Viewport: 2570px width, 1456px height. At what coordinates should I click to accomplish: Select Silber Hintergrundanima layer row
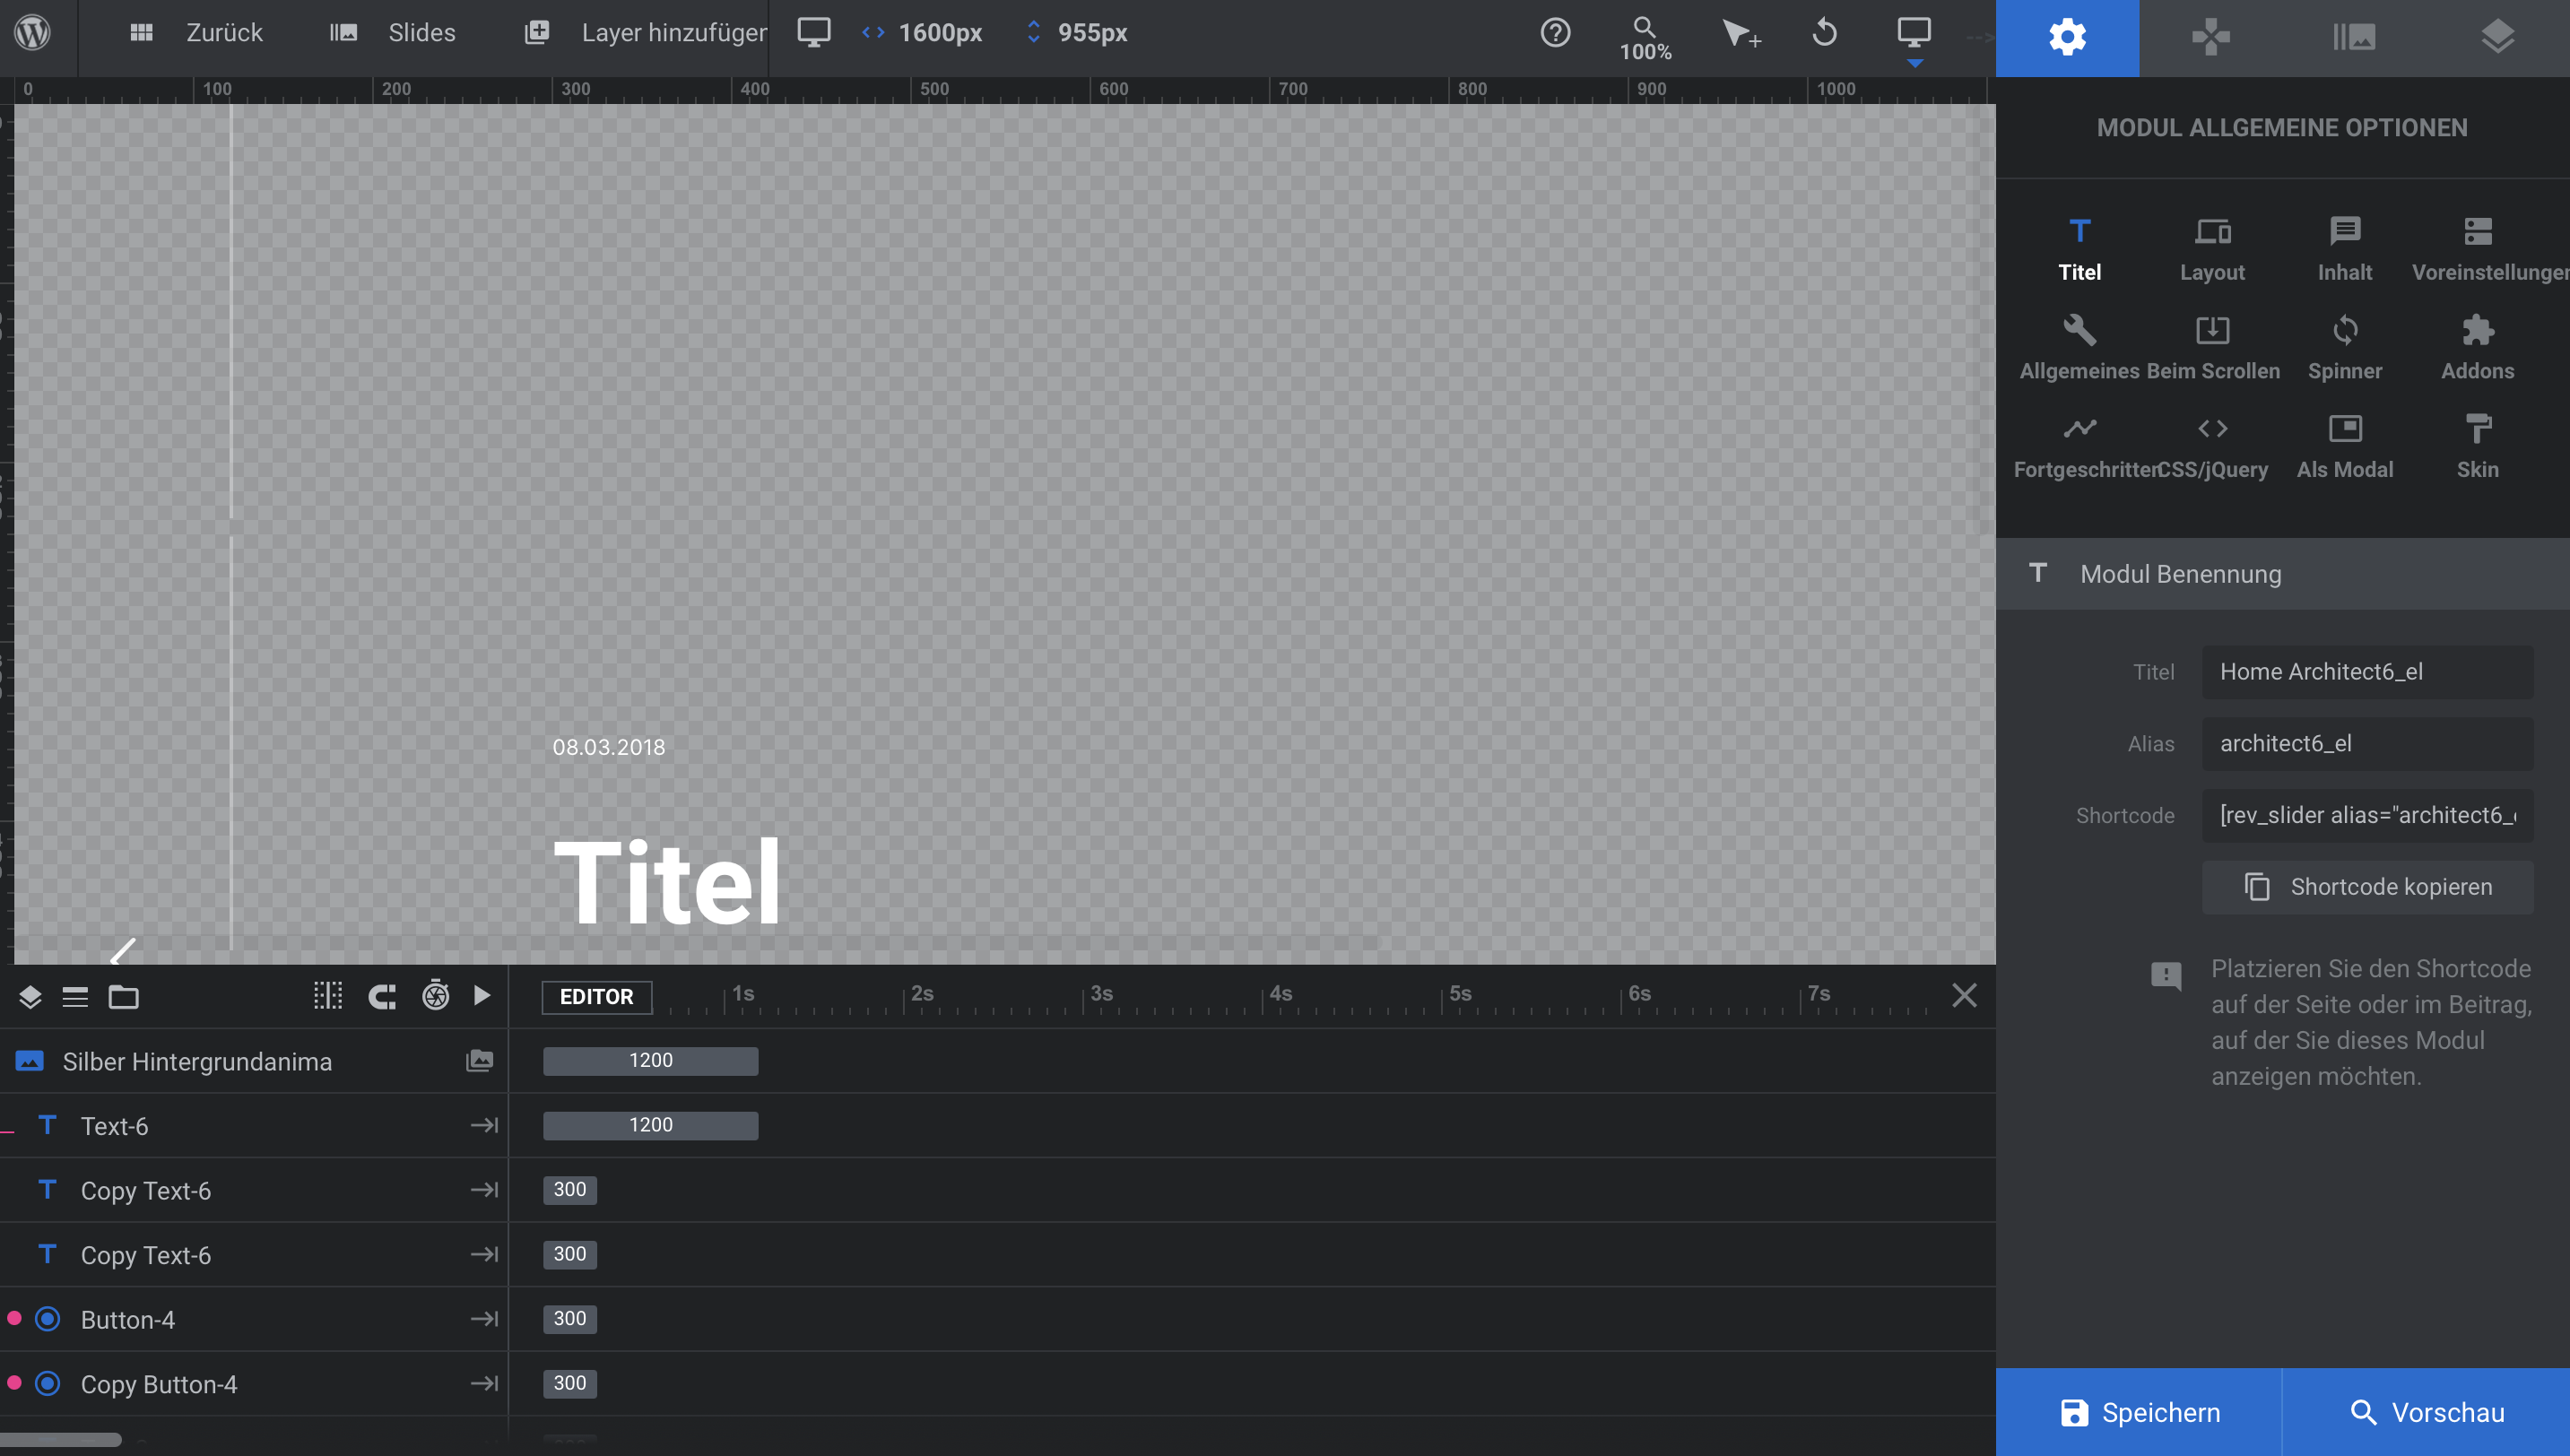point(254,1061)
